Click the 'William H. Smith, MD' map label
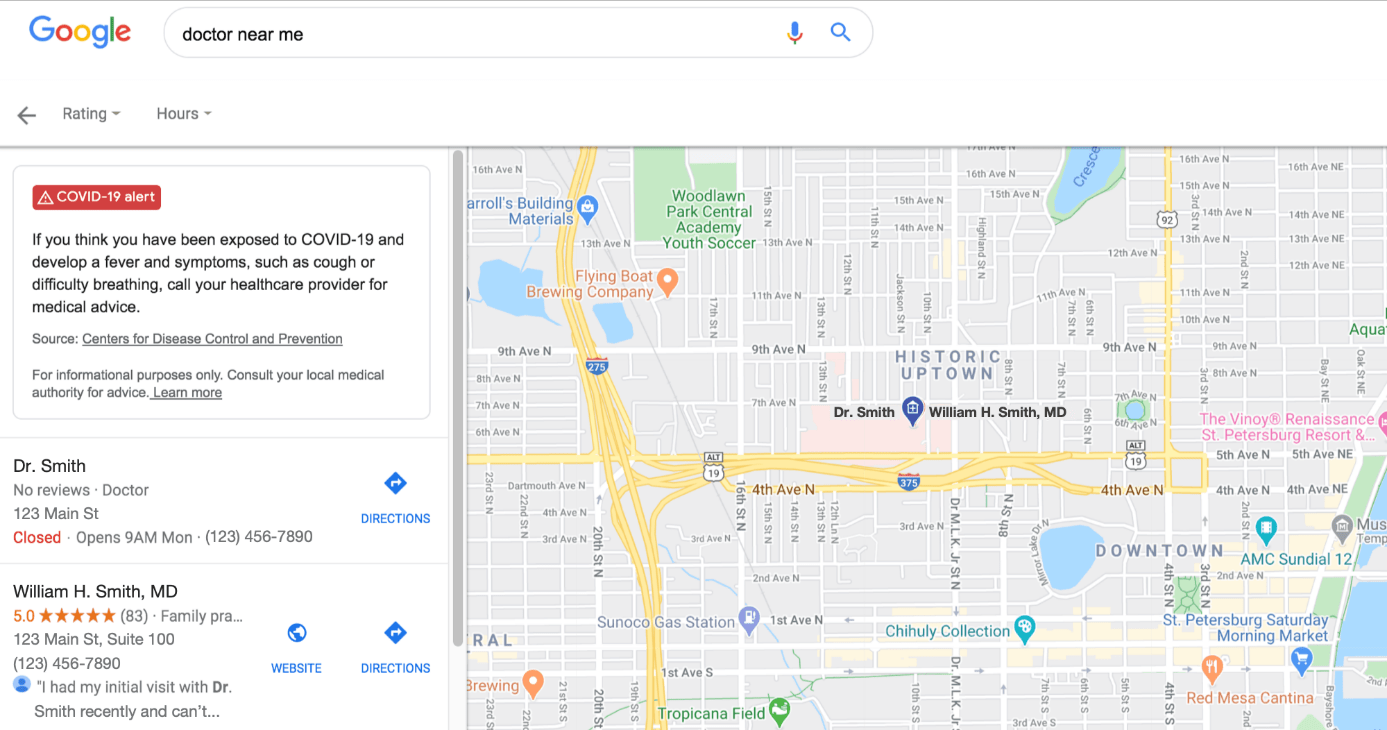Viewport: 1387px width, 730px height. 998,412
